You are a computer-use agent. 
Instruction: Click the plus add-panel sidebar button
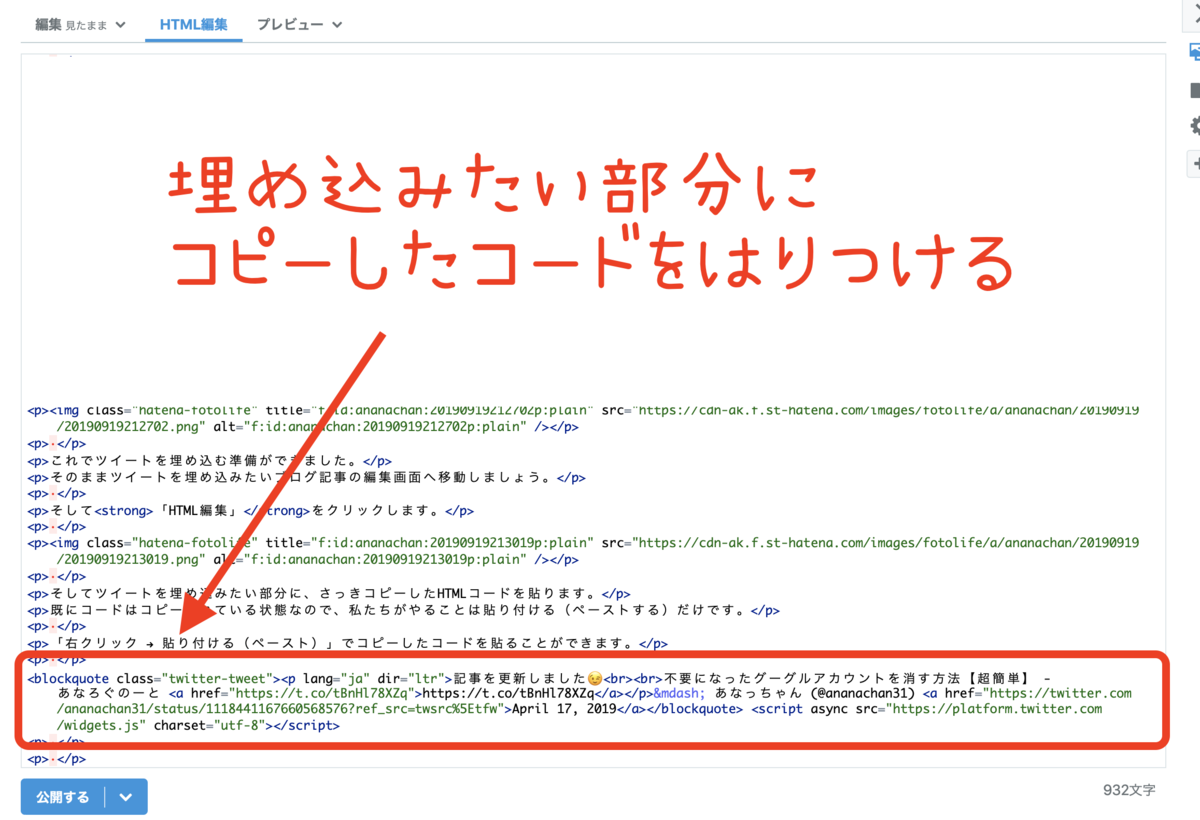tap(1195, 162)
